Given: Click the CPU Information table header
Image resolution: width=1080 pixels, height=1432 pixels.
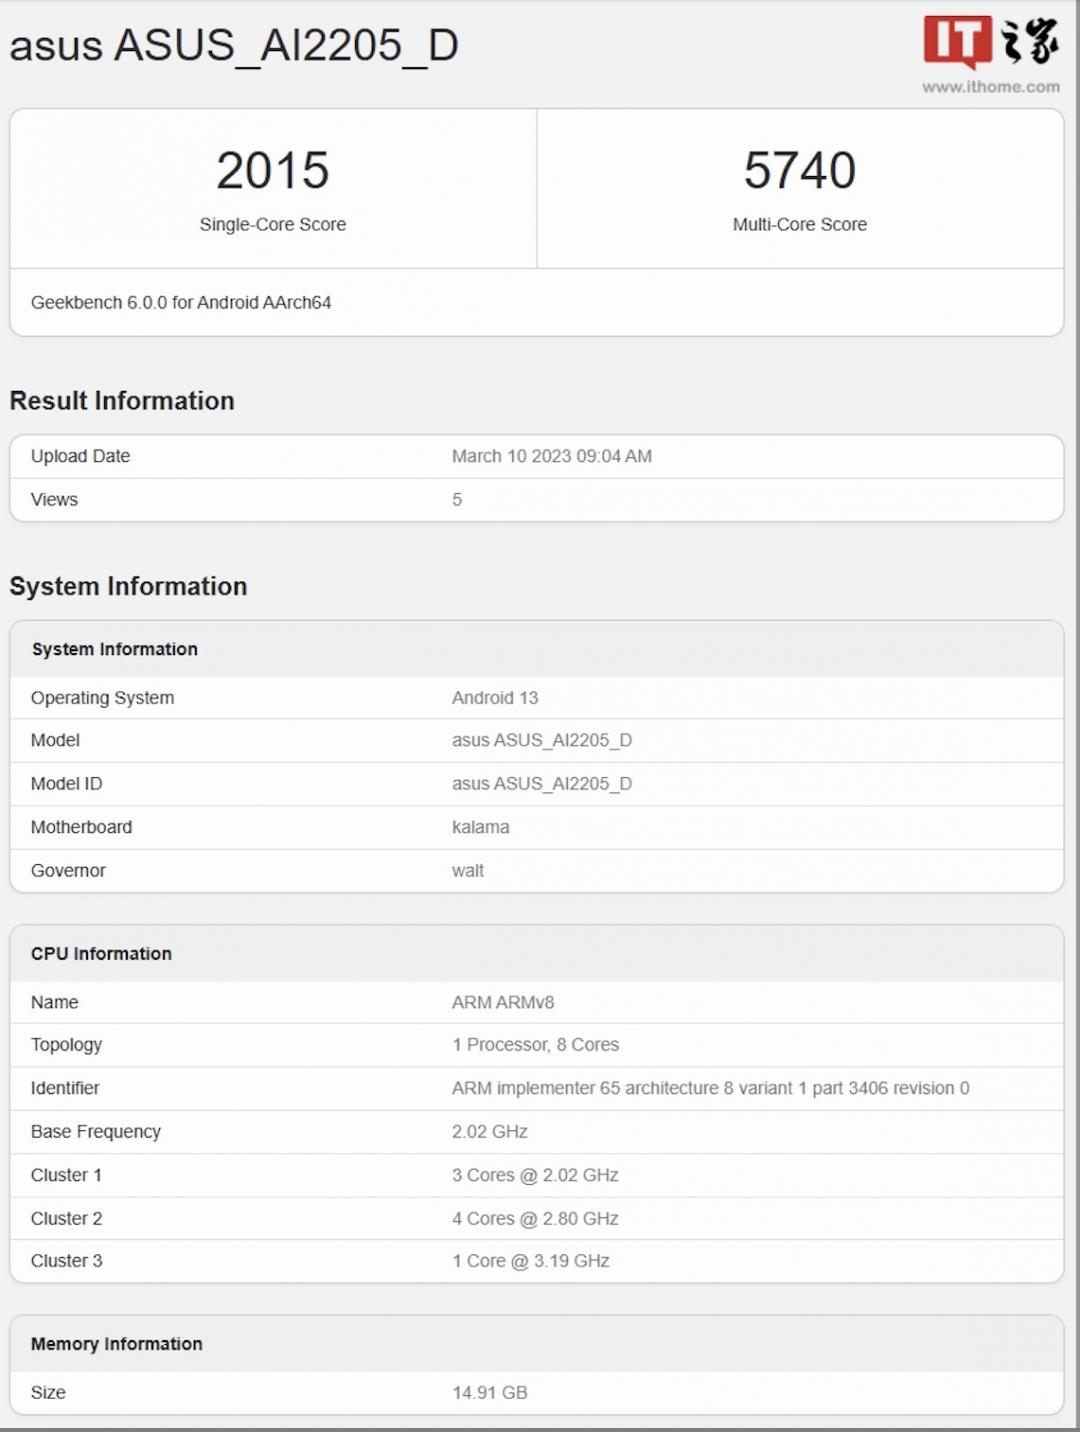Looking at the screenshot, I should [x=101, y=954].
